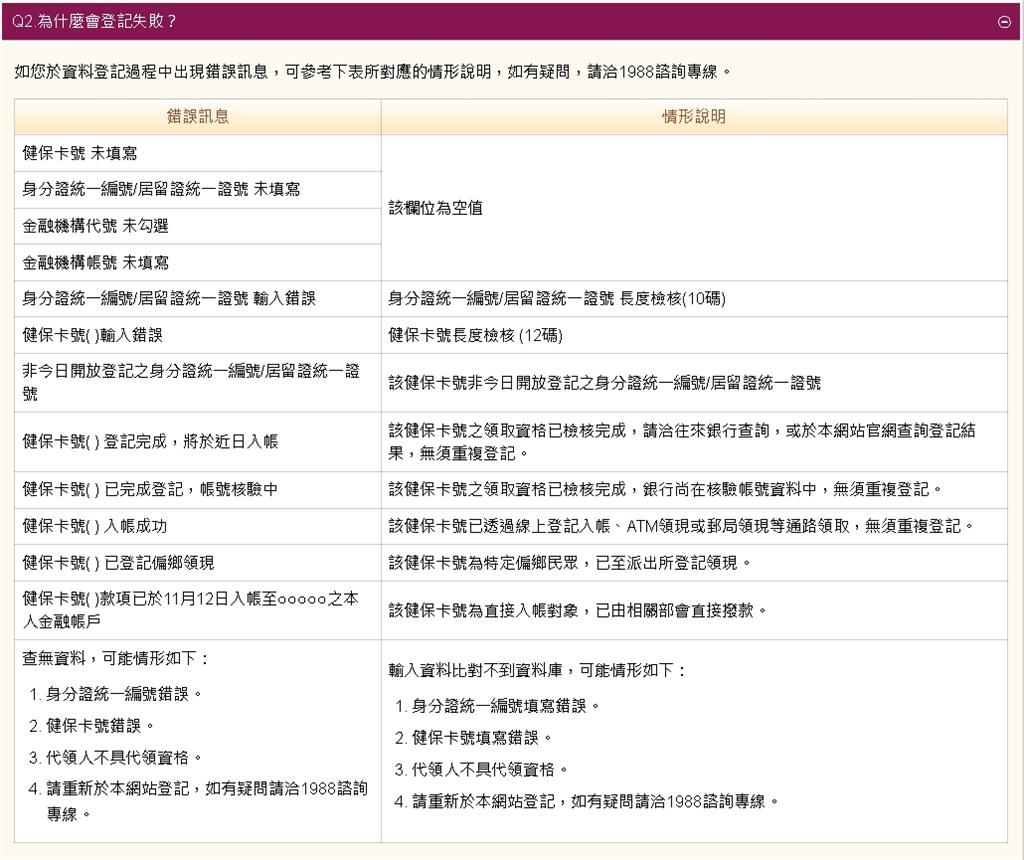Viewport: 1024px width, 860px height.
Task: Click the 健保卡號( ) 已登記偏鄉領現 row
Action: pyautogui.click(x=118, y=563)
